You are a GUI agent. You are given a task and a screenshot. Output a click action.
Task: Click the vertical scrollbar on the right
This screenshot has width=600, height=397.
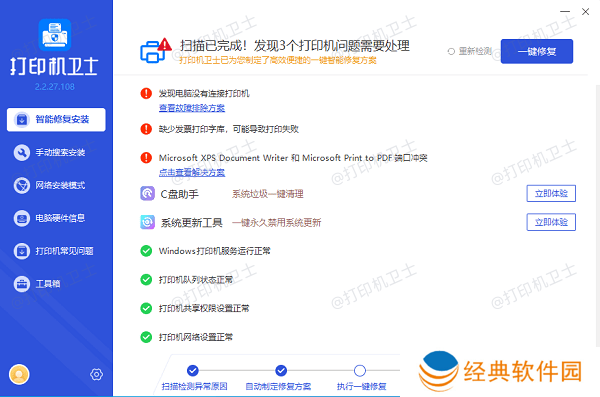598,216
